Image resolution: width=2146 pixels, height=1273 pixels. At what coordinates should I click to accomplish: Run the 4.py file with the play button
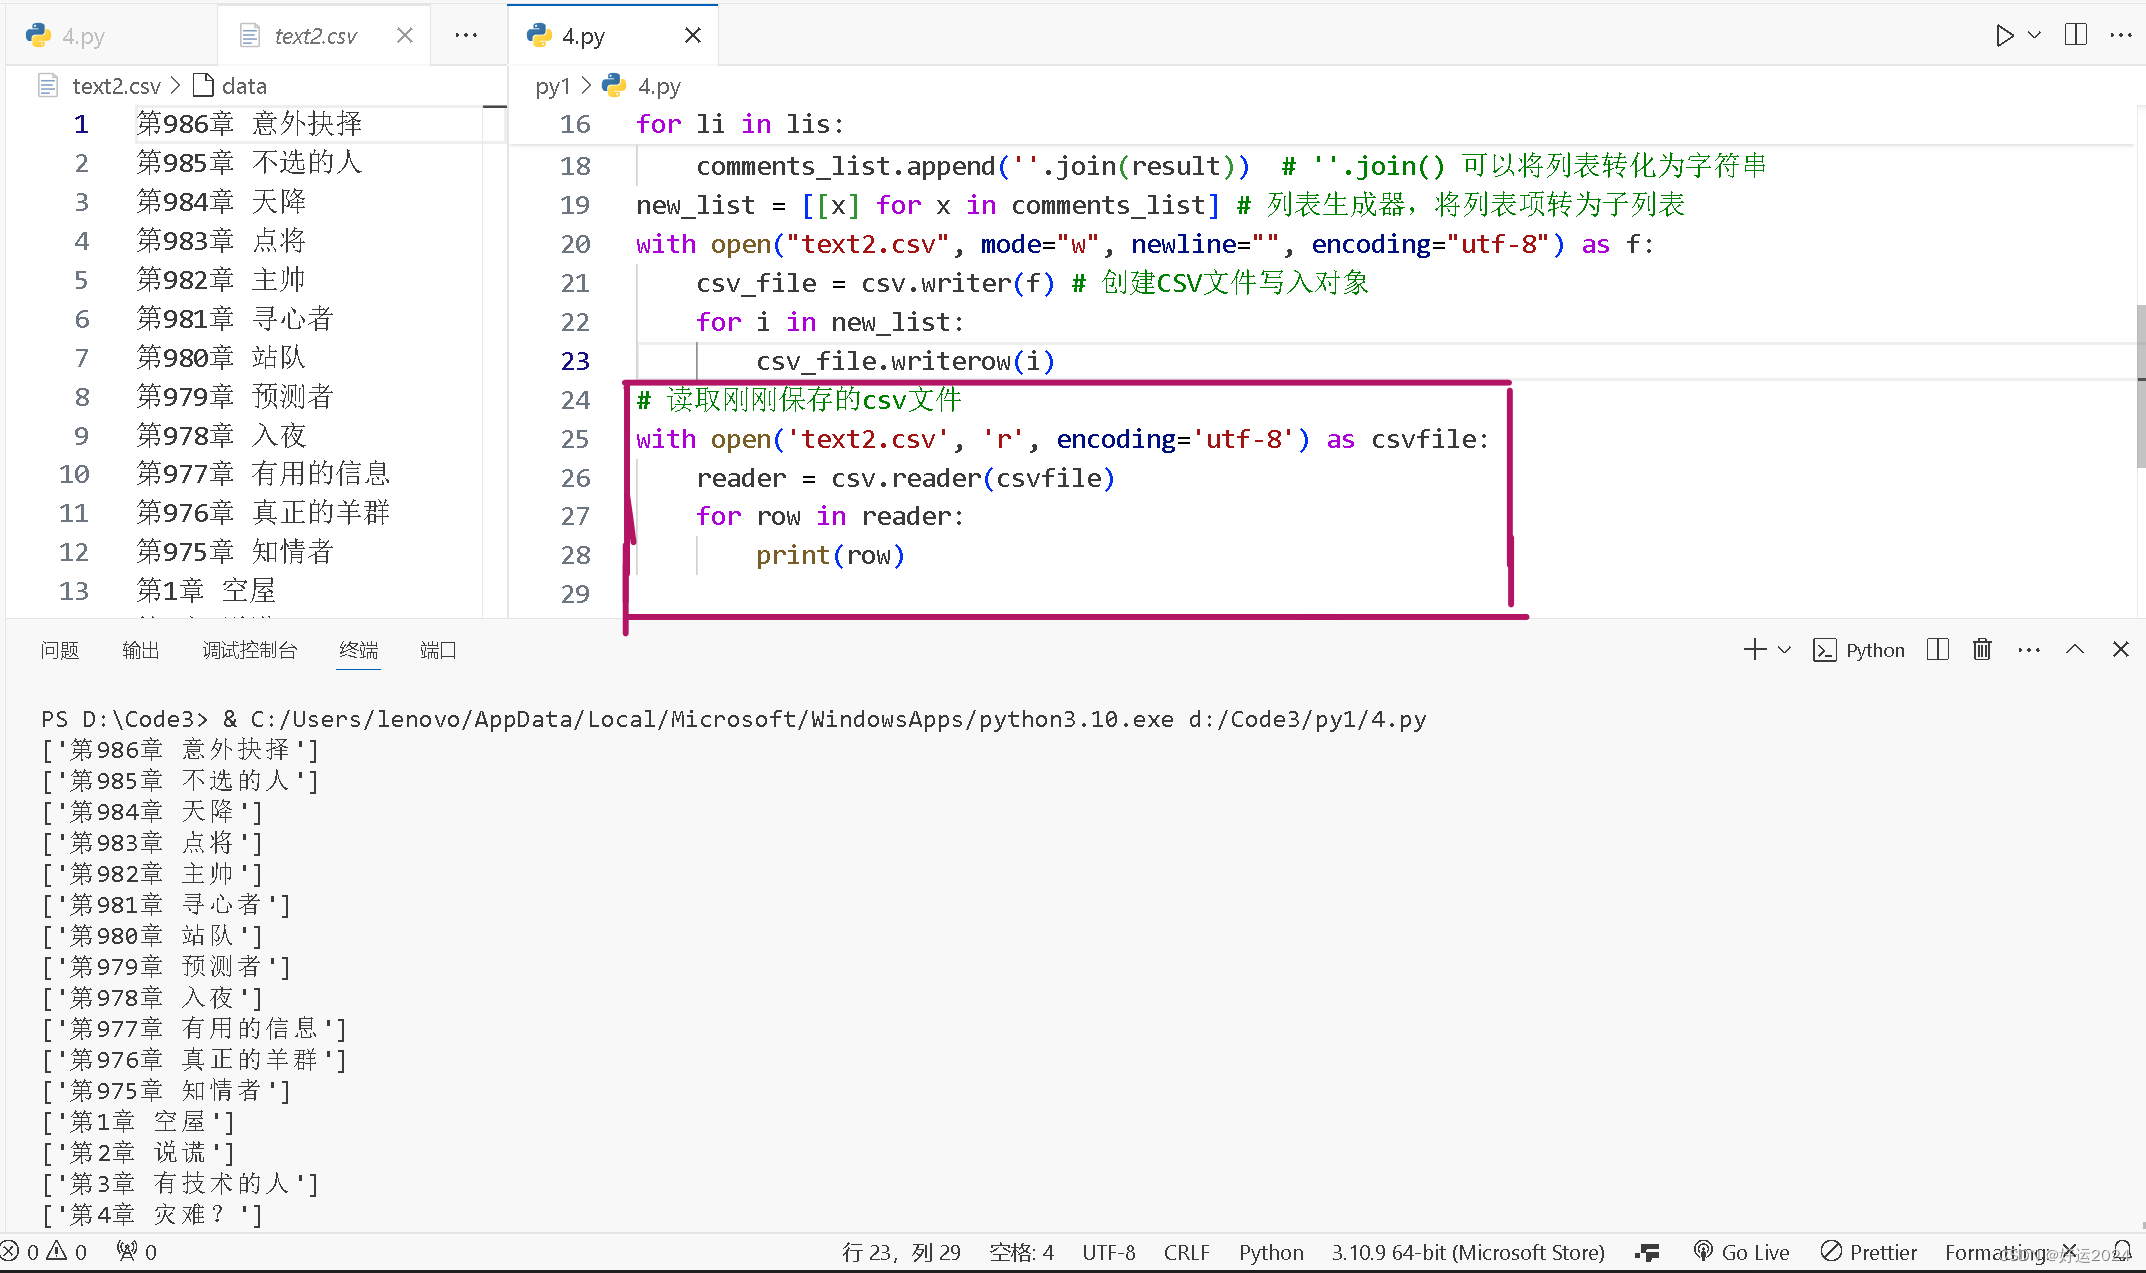[2003, 35]
